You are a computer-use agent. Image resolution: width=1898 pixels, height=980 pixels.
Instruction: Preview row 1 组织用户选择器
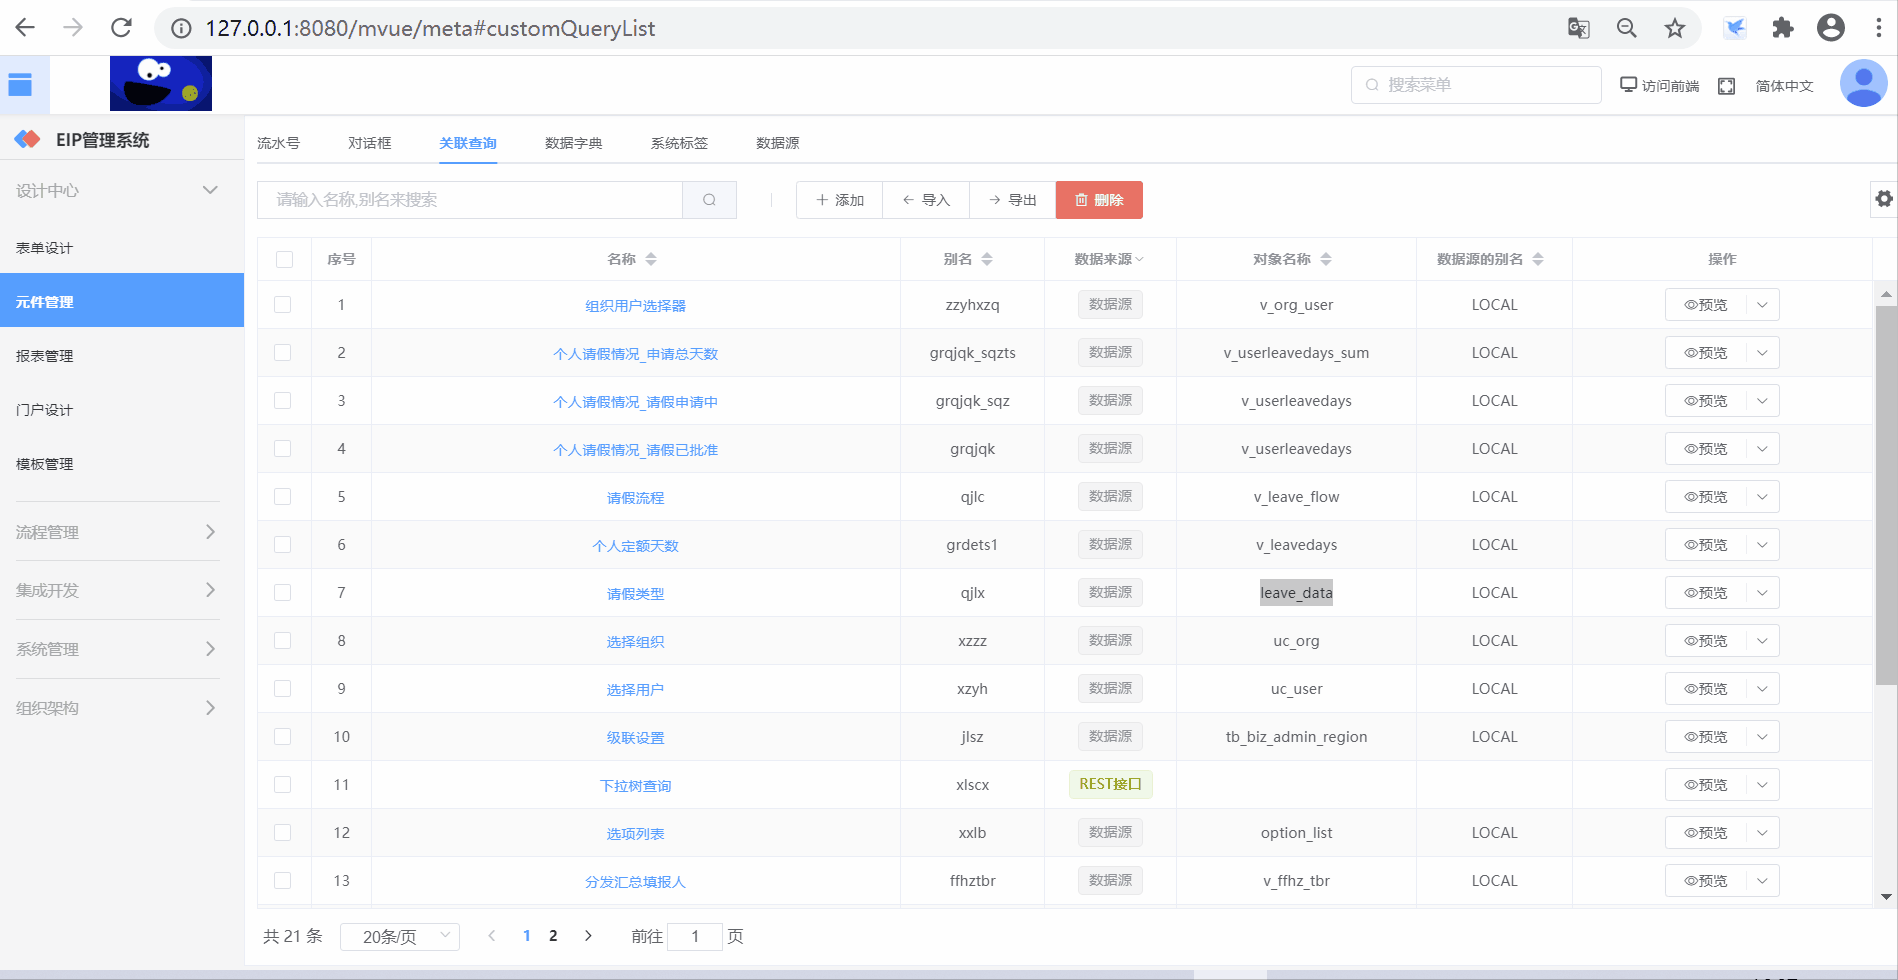pos(1706,305)
